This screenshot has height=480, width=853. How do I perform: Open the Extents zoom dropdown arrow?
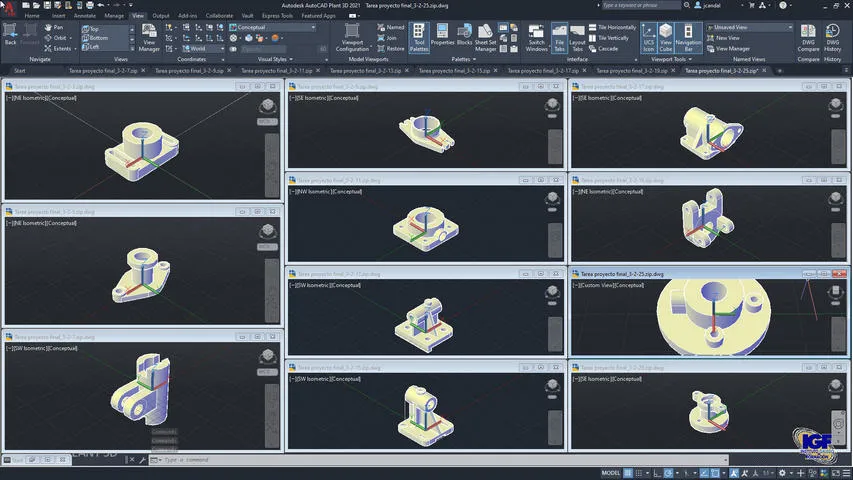(x=75, y=49)
